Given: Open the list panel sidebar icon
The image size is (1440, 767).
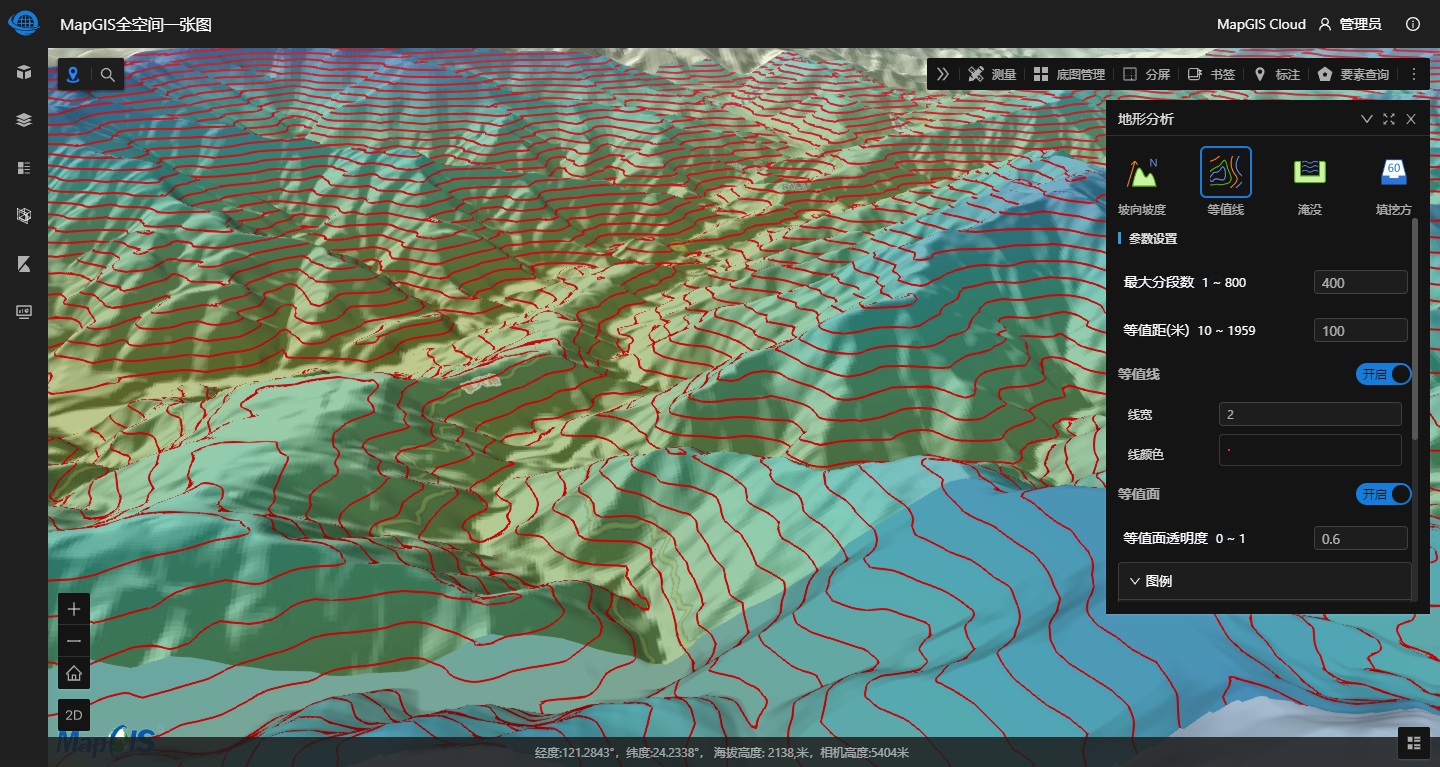Looking at the screenshot, I should (x=24, y=168).
